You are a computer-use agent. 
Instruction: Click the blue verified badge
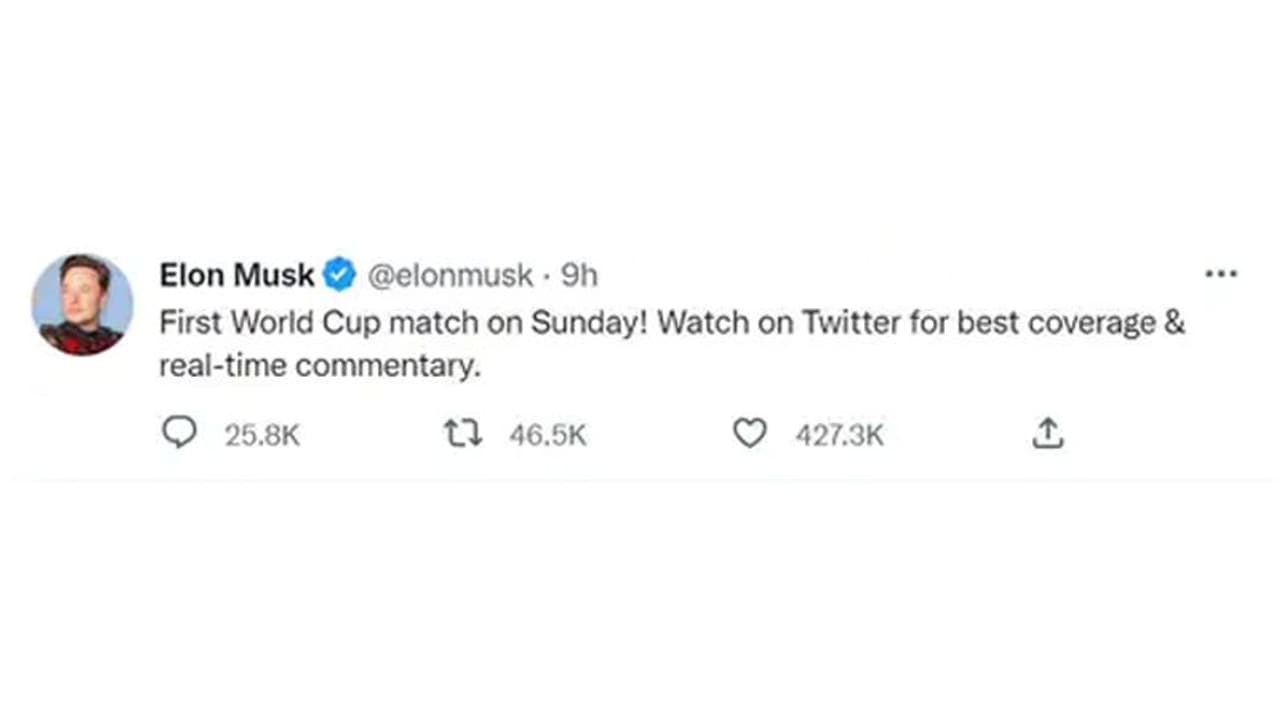341,275
